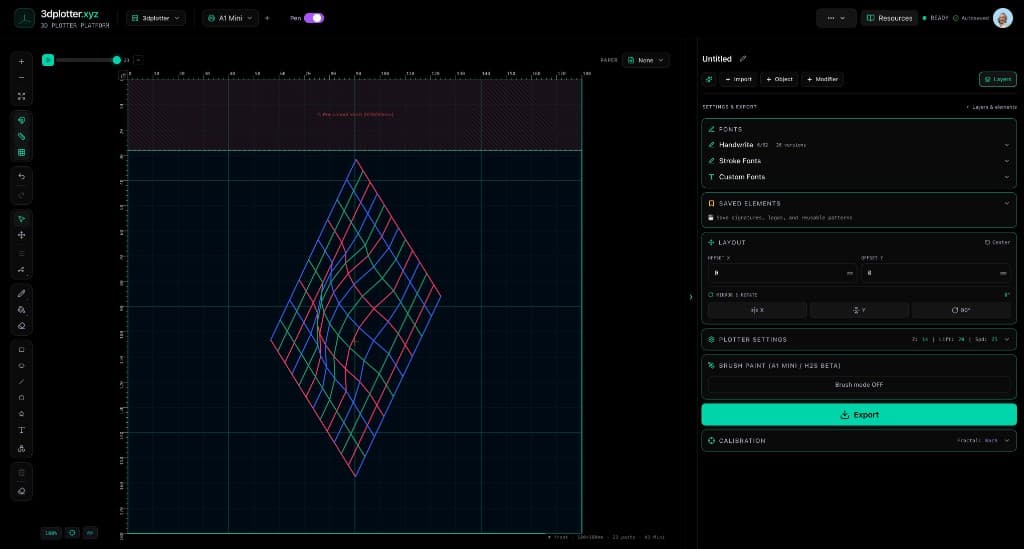1024x549 pixels.
Task: Toggle the Pen switch in top bar
Action: pyautogui.click(x=314, y=18)
